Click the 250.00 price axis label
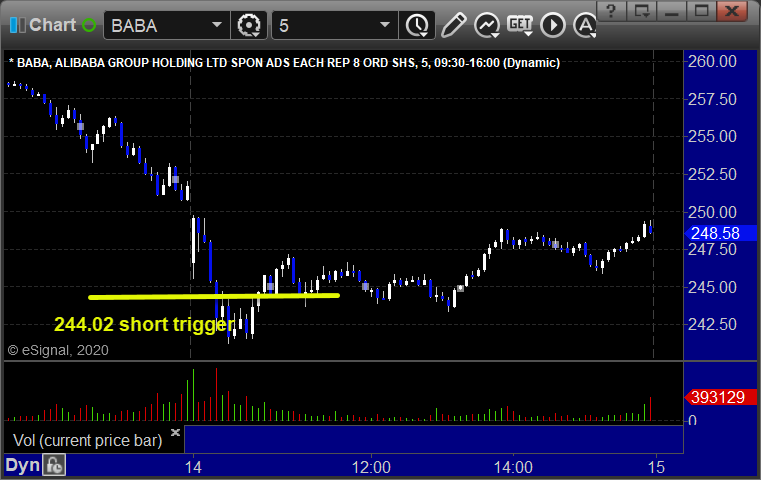Image resolution: width=761 pixels, height=480 pixels. pos(712,212)
